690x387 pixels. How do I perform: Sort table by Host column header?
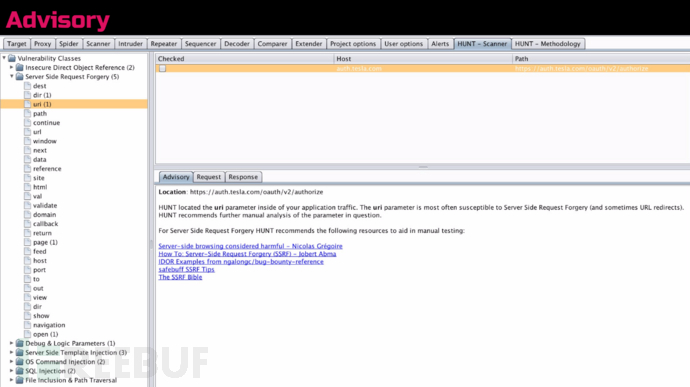(423, 59)
